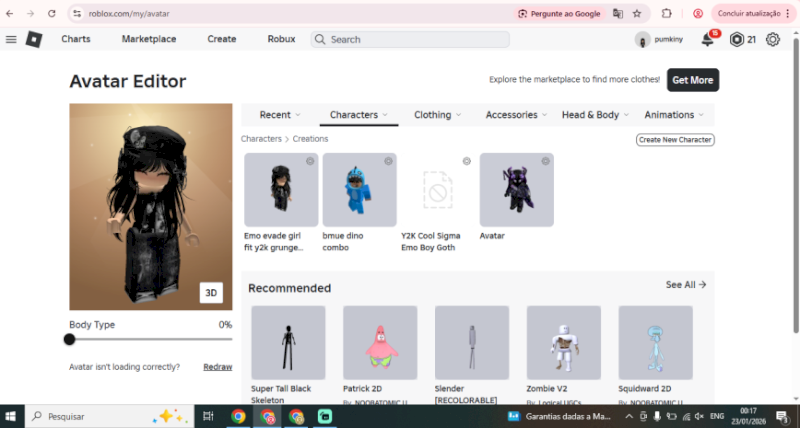800x428 pixels.
Task: Open Squidward 2D recommended item
Action: pos(656,343)
